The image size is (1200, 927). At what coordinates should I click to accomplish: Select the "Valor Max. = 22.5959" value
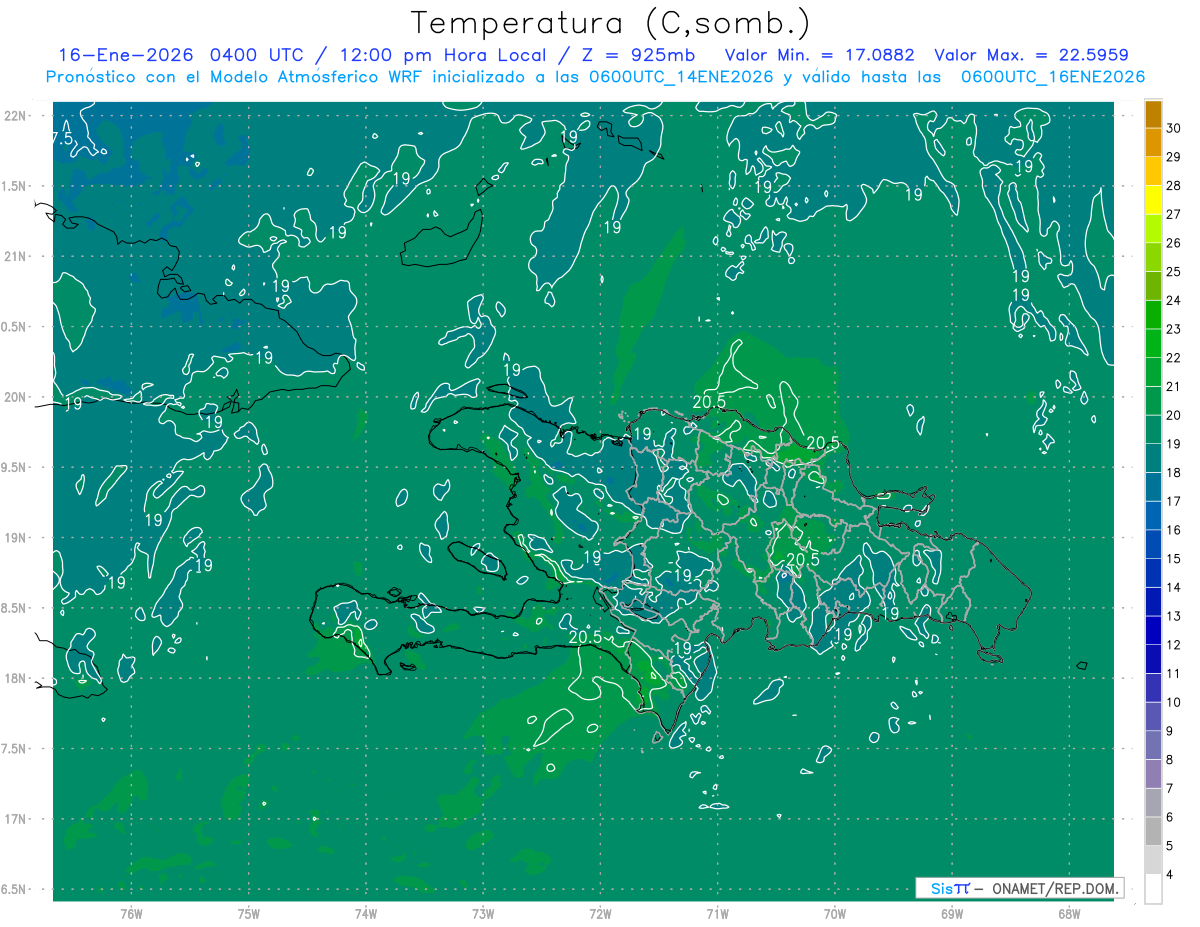point(1031,55)
